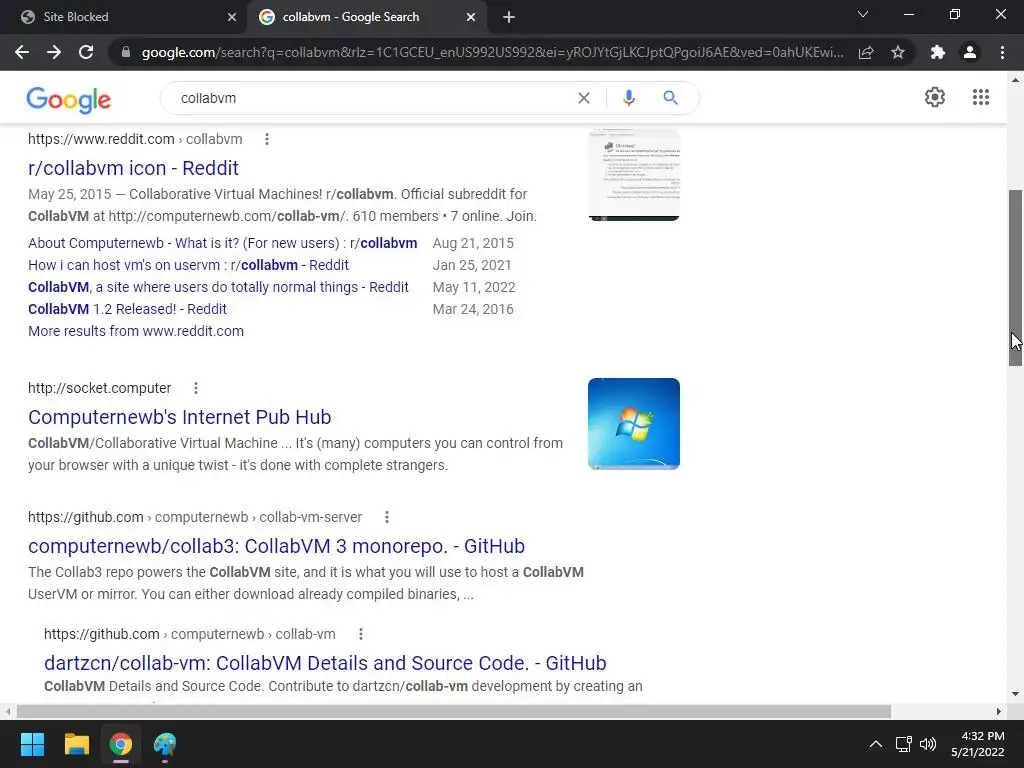Go to Google home via logo

click(x=69, y=100)
